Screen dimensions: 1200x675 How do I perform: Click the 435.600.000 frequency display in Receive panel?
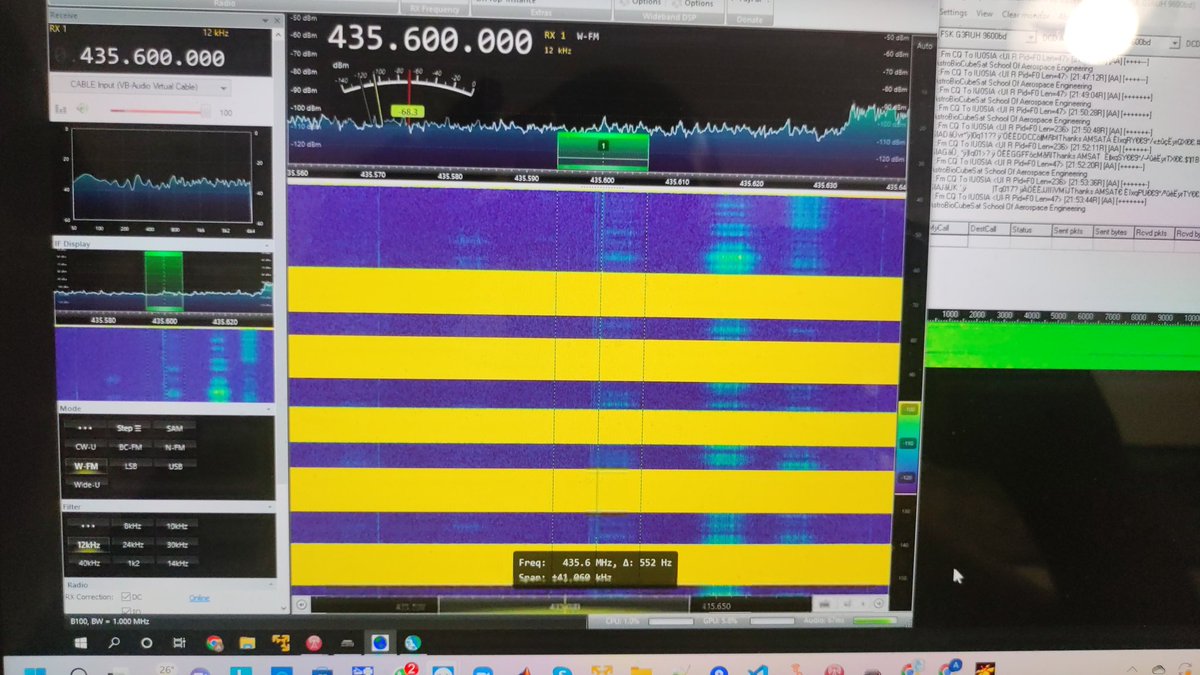pos(152,58)
